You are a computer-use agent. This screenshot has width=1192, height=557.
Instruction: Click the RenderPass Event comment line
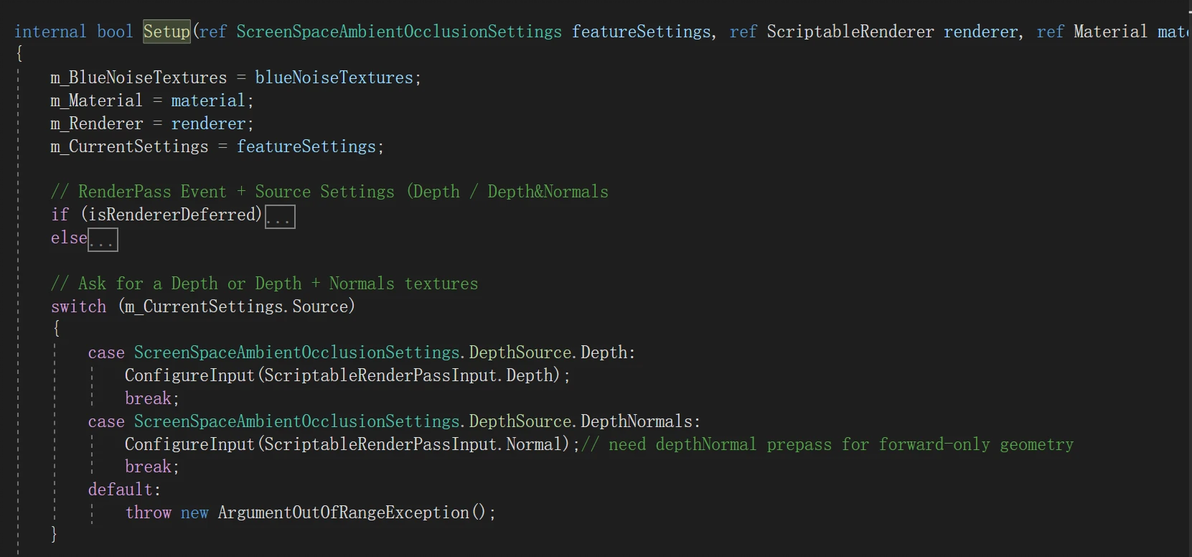tap(329, 191)
